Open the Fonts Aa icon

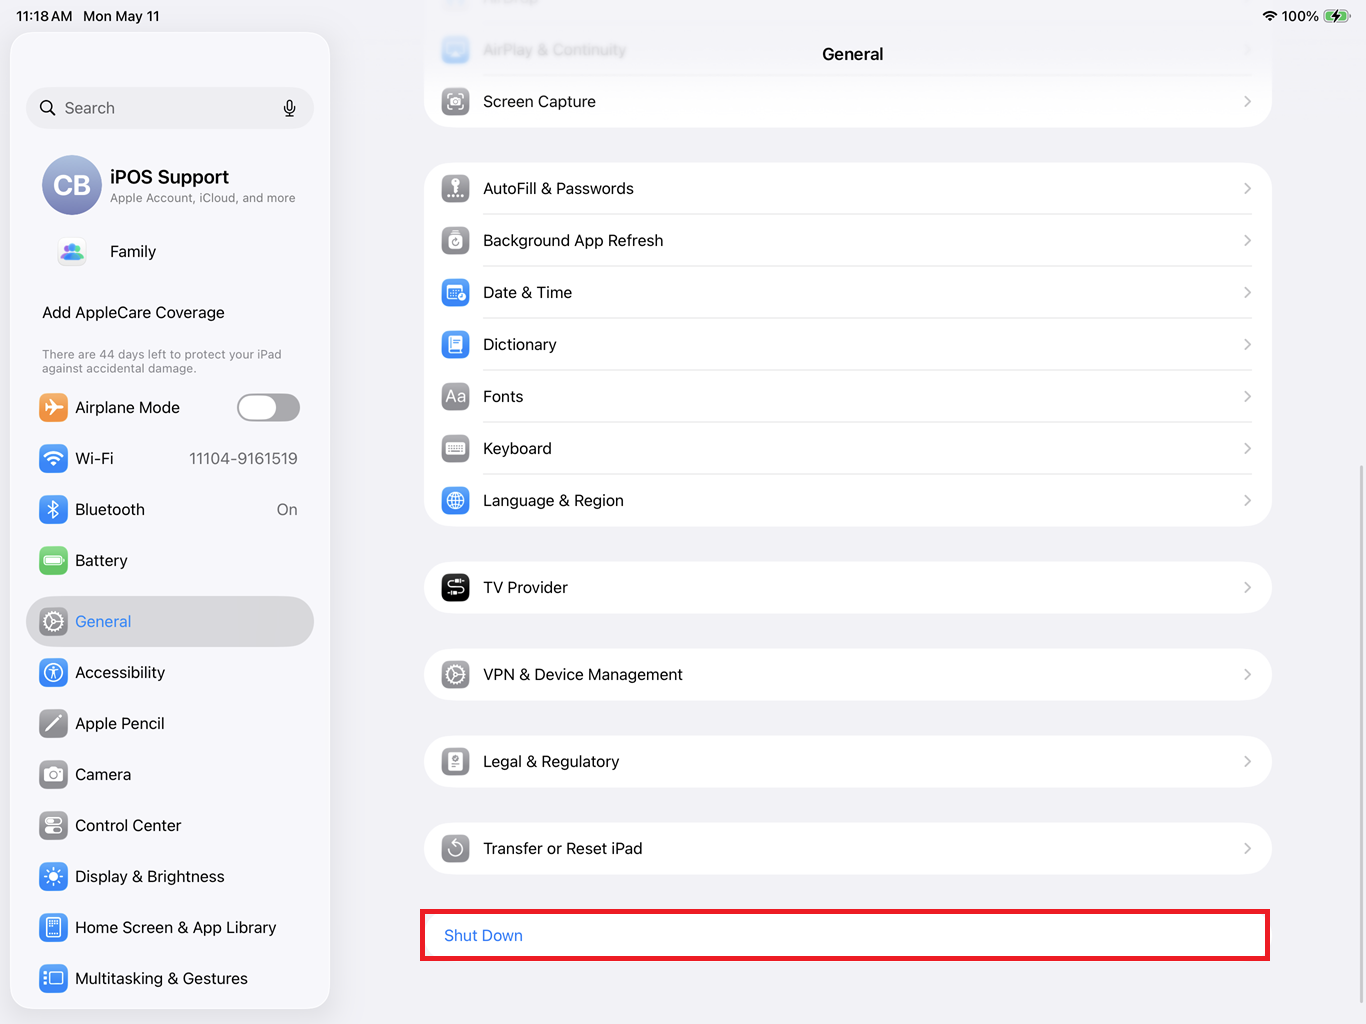click(456, 397)
